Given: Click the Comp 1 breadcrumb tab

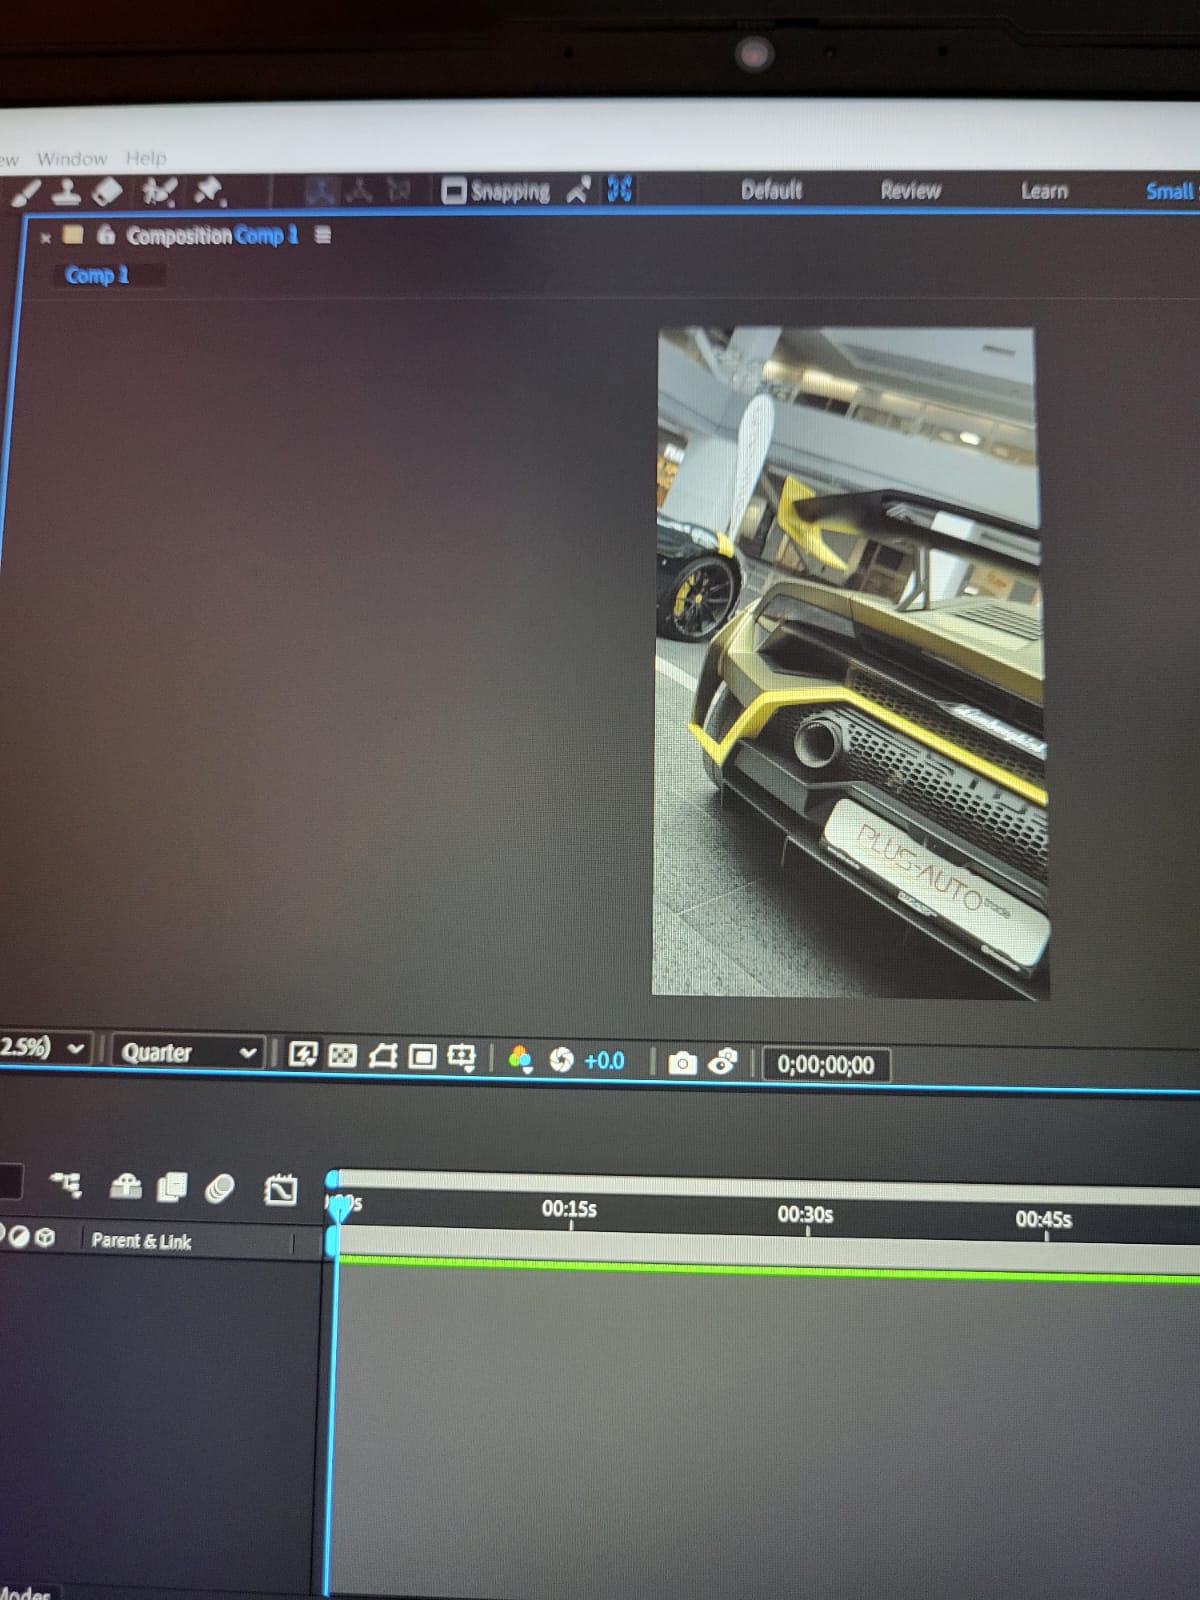Looking at the screenshot, I should pos(97,274).
